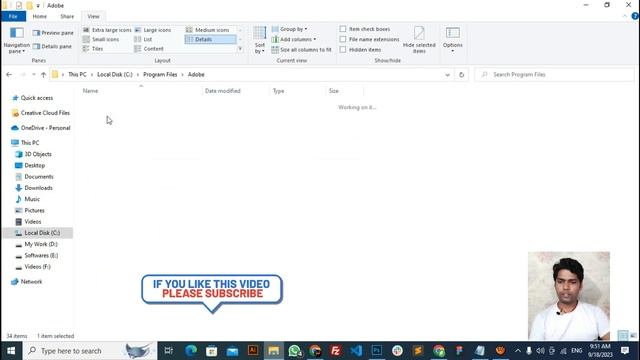Viewport: 640px width, 360px height.
Task: Open Task View on taskbar
Action: (168, 351)
